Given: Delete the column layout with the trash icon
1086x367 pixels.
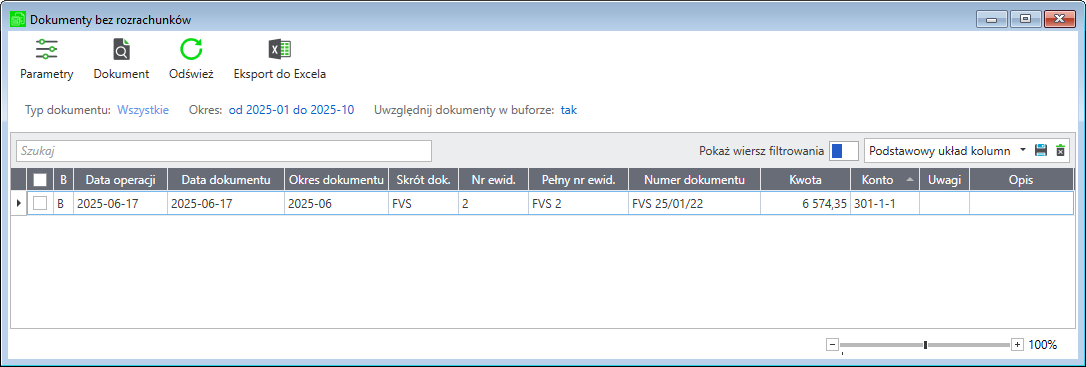Looking at the screenshot, I should pyautogui.click(x=1060, y=150).
